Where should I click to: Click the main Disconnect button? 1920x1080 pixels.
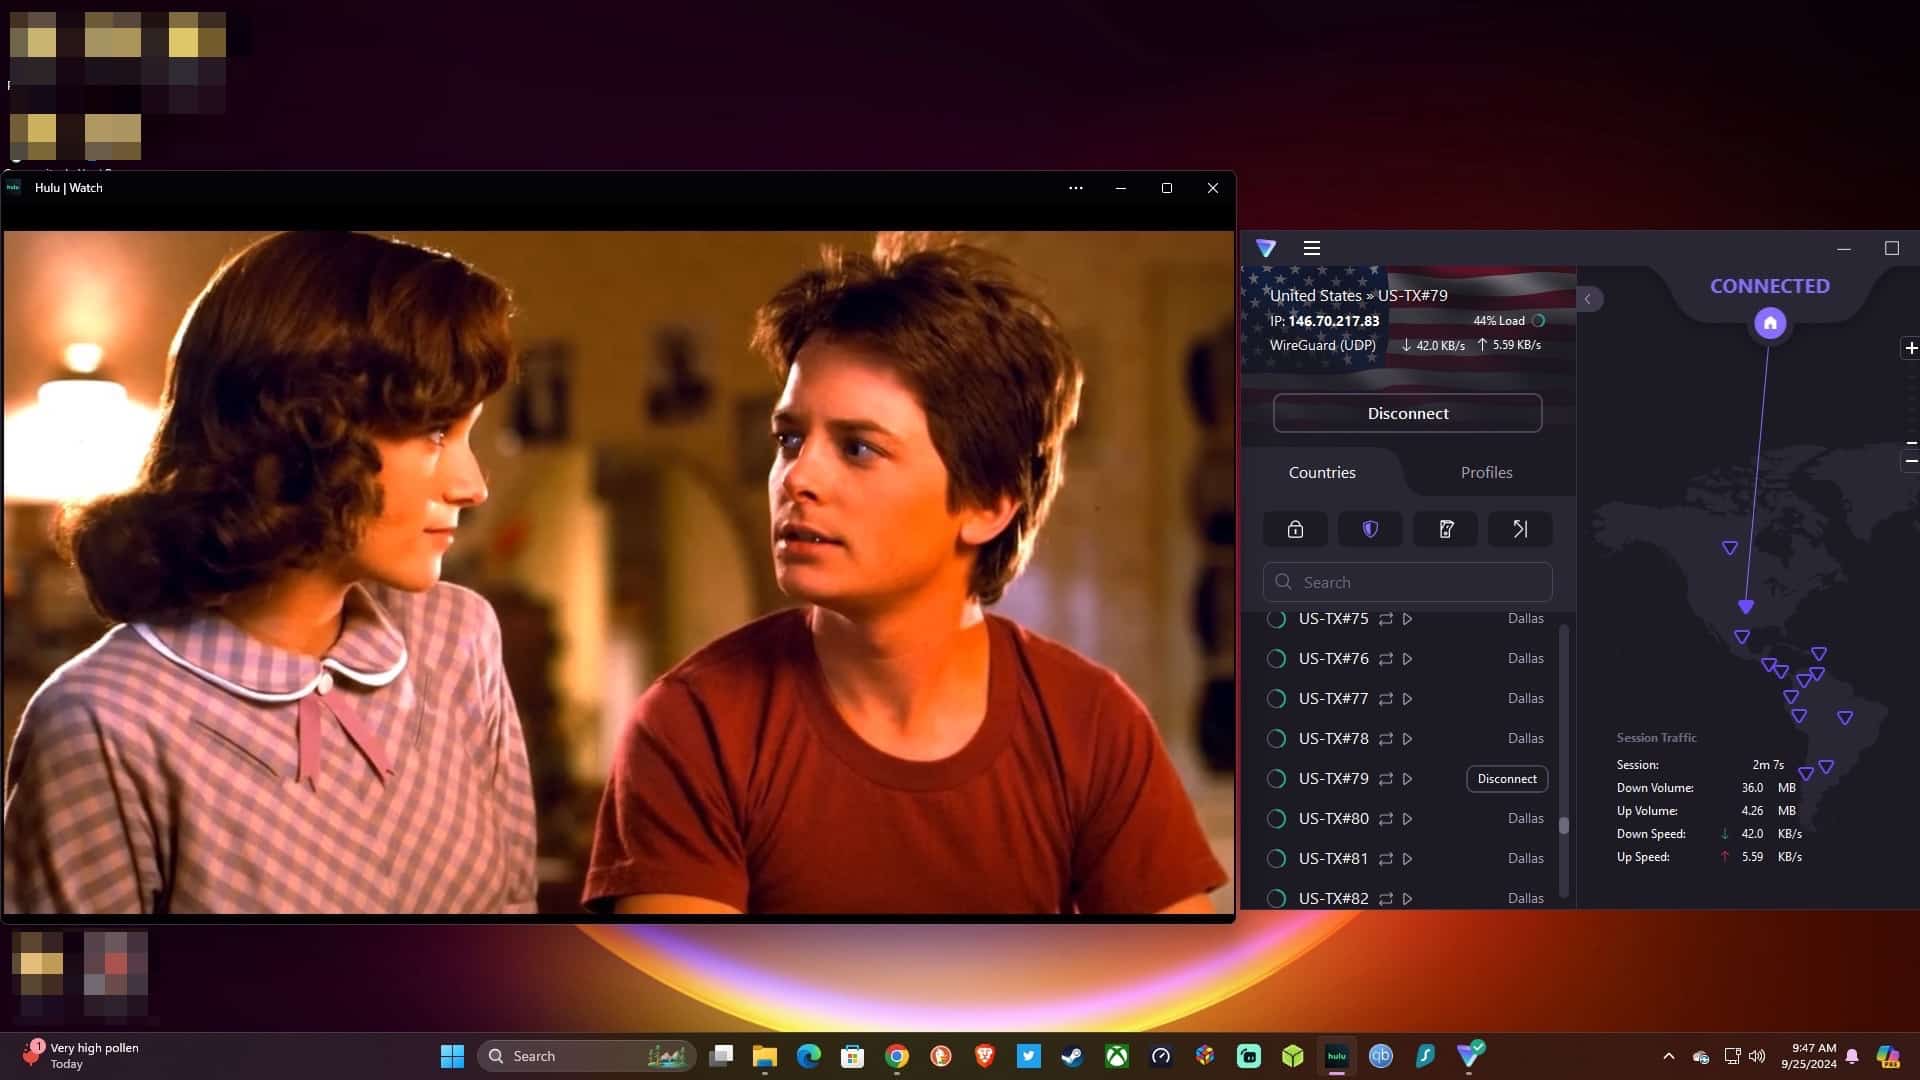[x=1408, y=413]
